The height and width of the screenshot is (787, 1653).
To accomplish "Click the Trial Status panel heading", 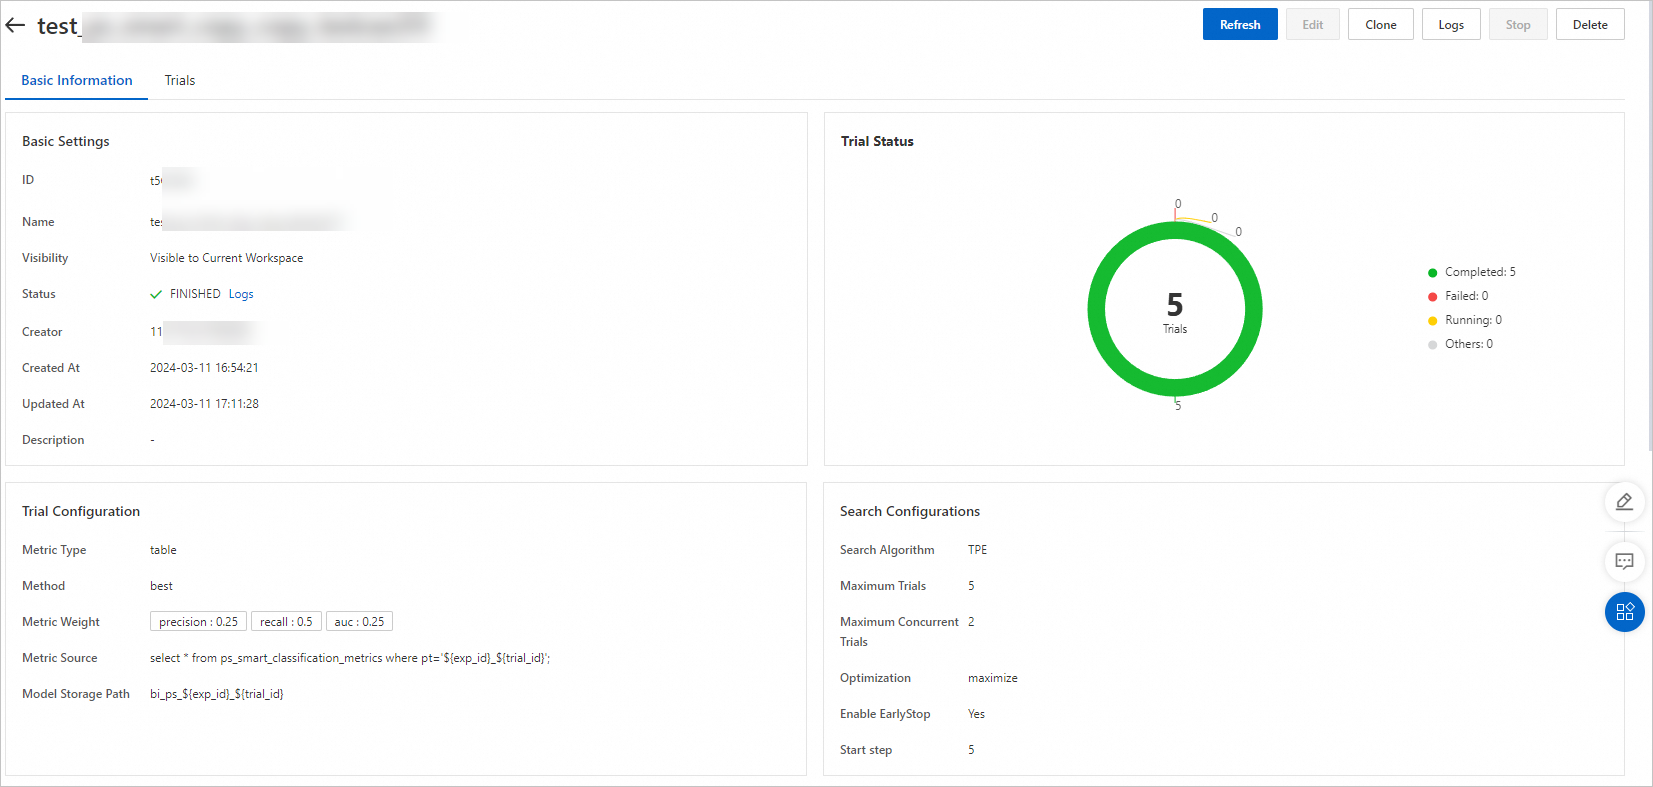I will coord(877,141).
